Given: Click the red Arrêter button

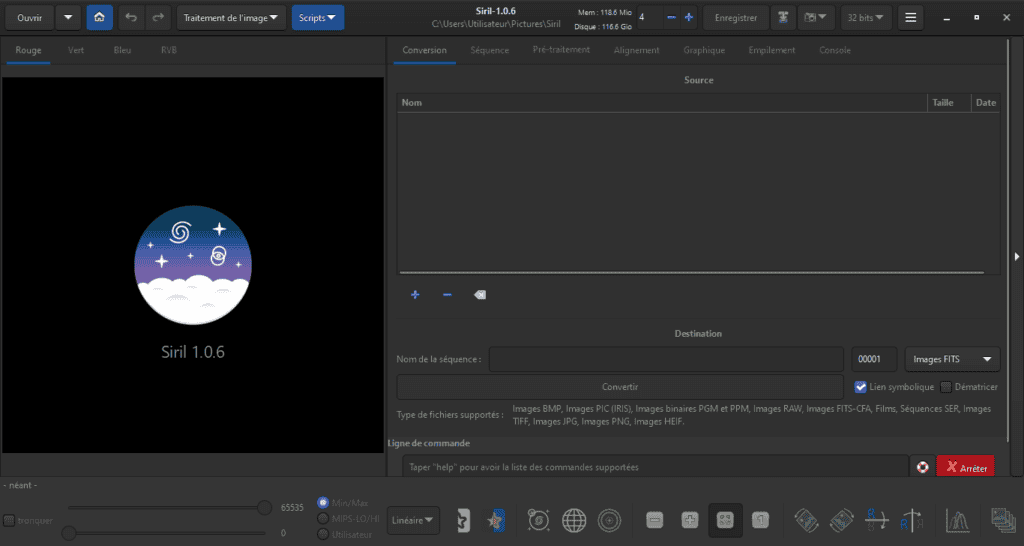Looking at the screenshot, I should click(x=965, y=468).
